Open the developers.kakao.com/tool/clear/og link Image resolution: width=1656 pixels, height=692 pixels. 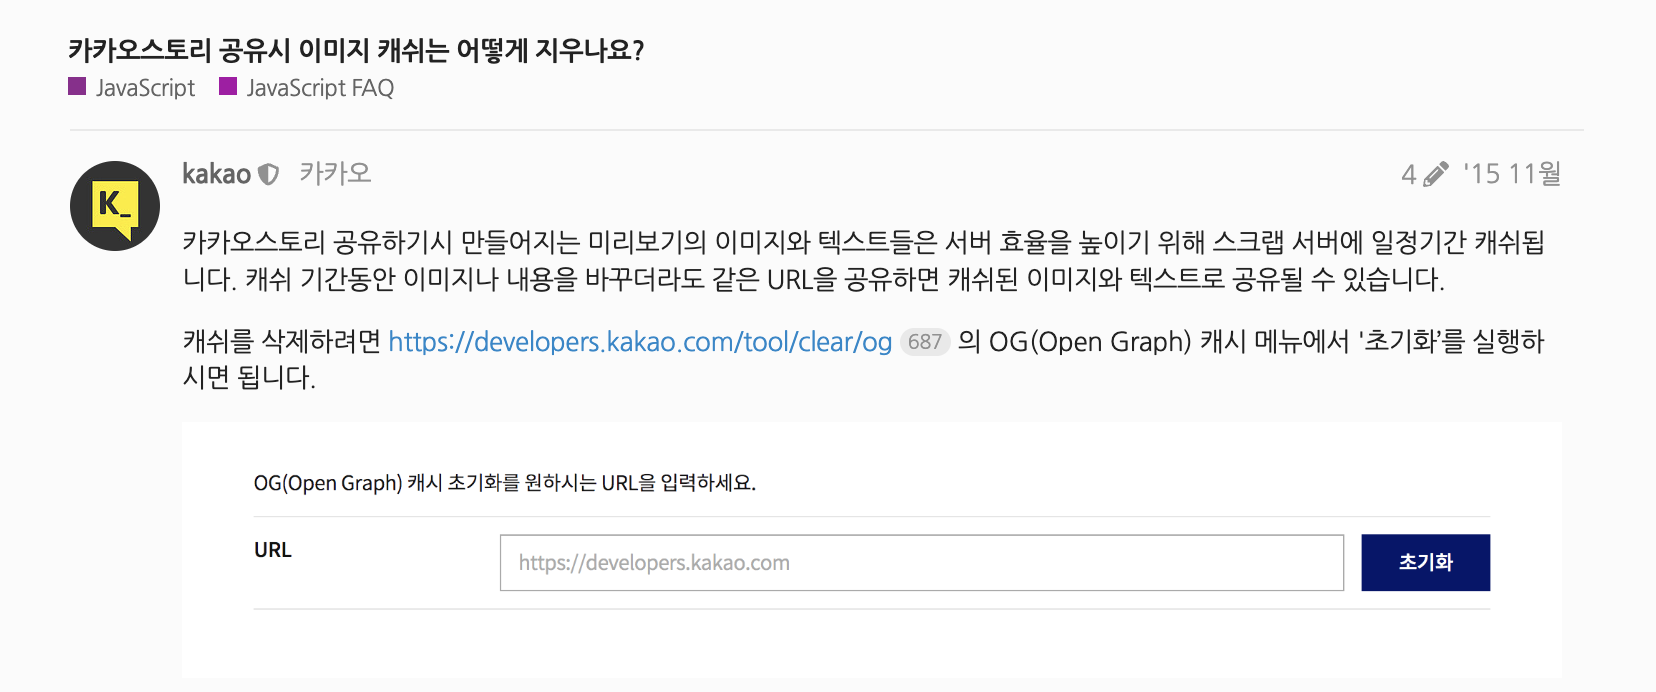pyautogui.click(x=640, y=342)
